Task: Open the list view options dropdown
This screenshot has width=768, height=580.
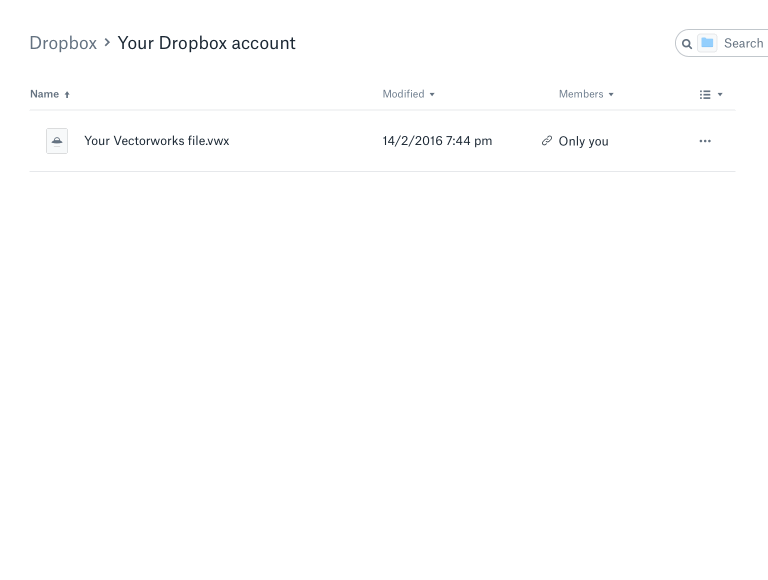Action: (x=711, y=95)
